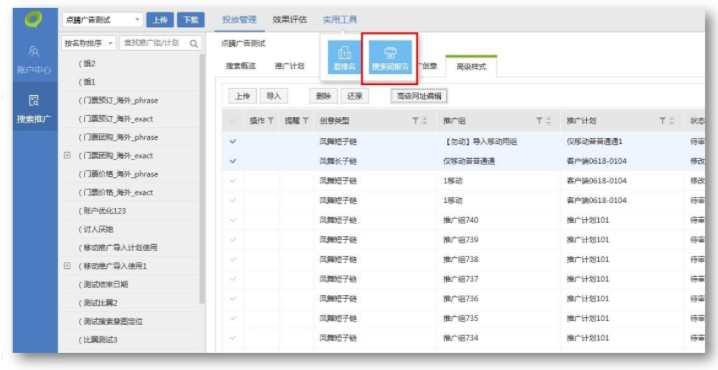Check the row for 推广组739
The height and width of the screenshot is (370, 718).
coord(233,240)
